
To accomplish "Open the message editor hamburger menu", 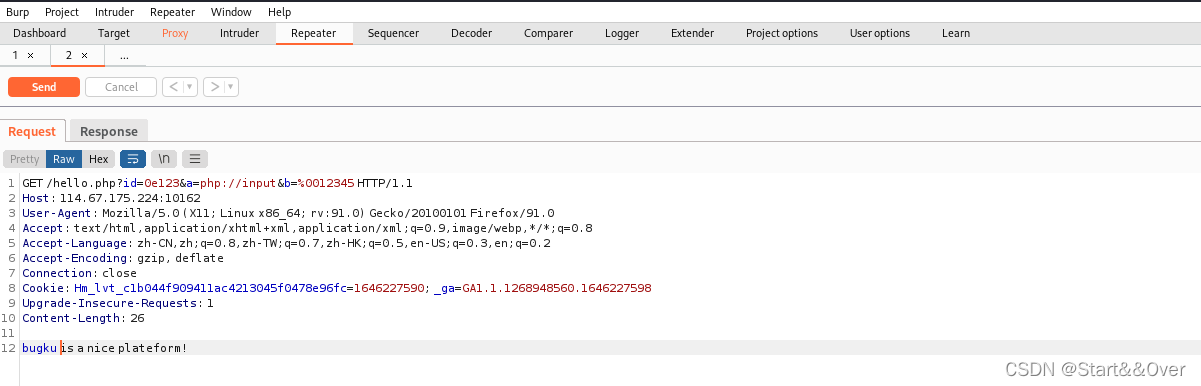I will tap(195, 159).
